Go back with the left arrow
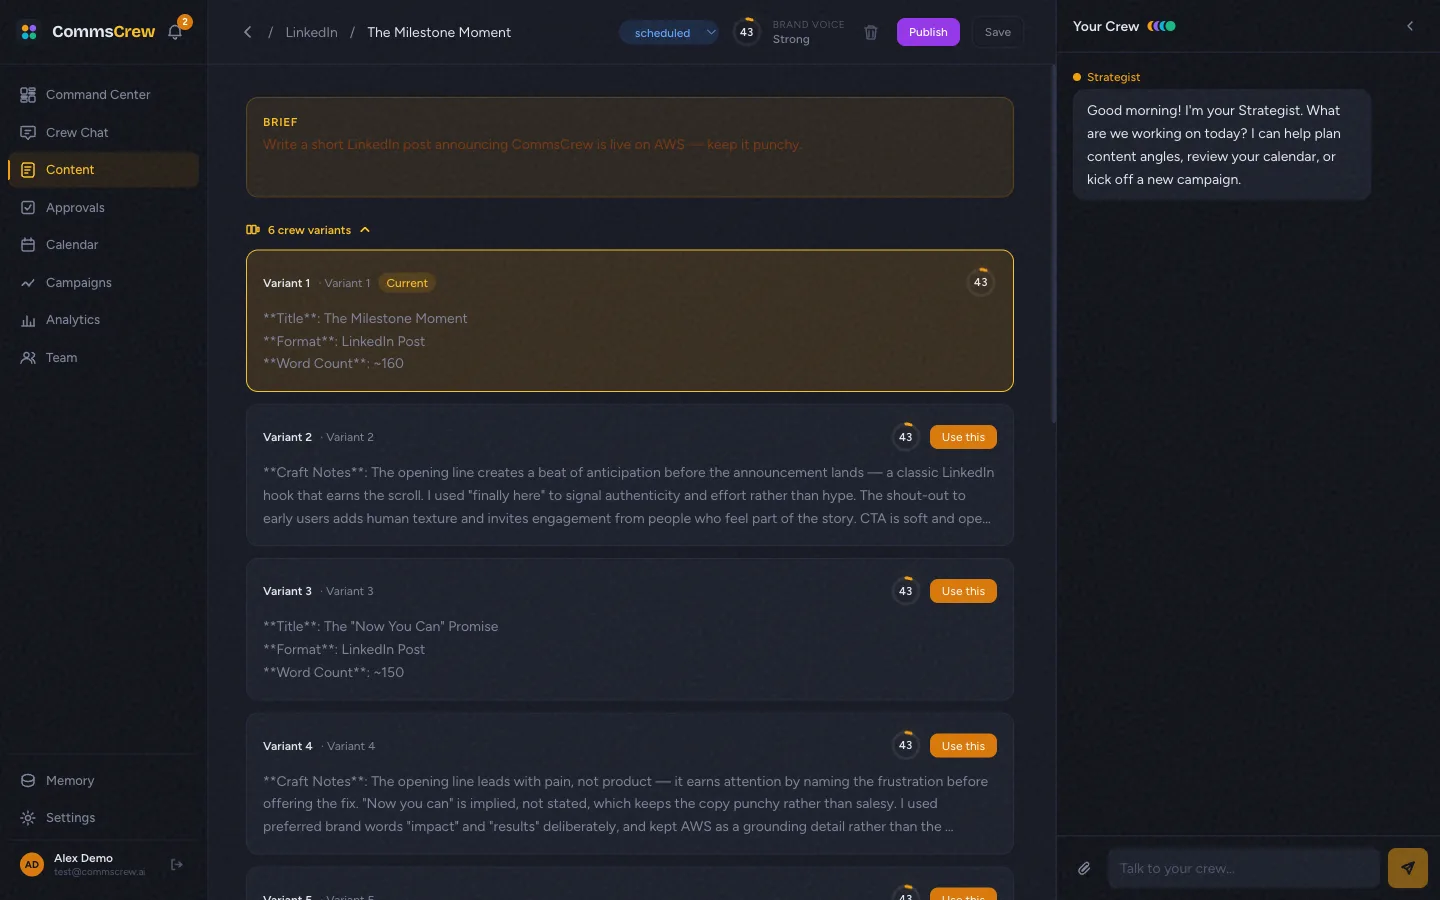The image size is (1440, 900). (x=248, y=32)
